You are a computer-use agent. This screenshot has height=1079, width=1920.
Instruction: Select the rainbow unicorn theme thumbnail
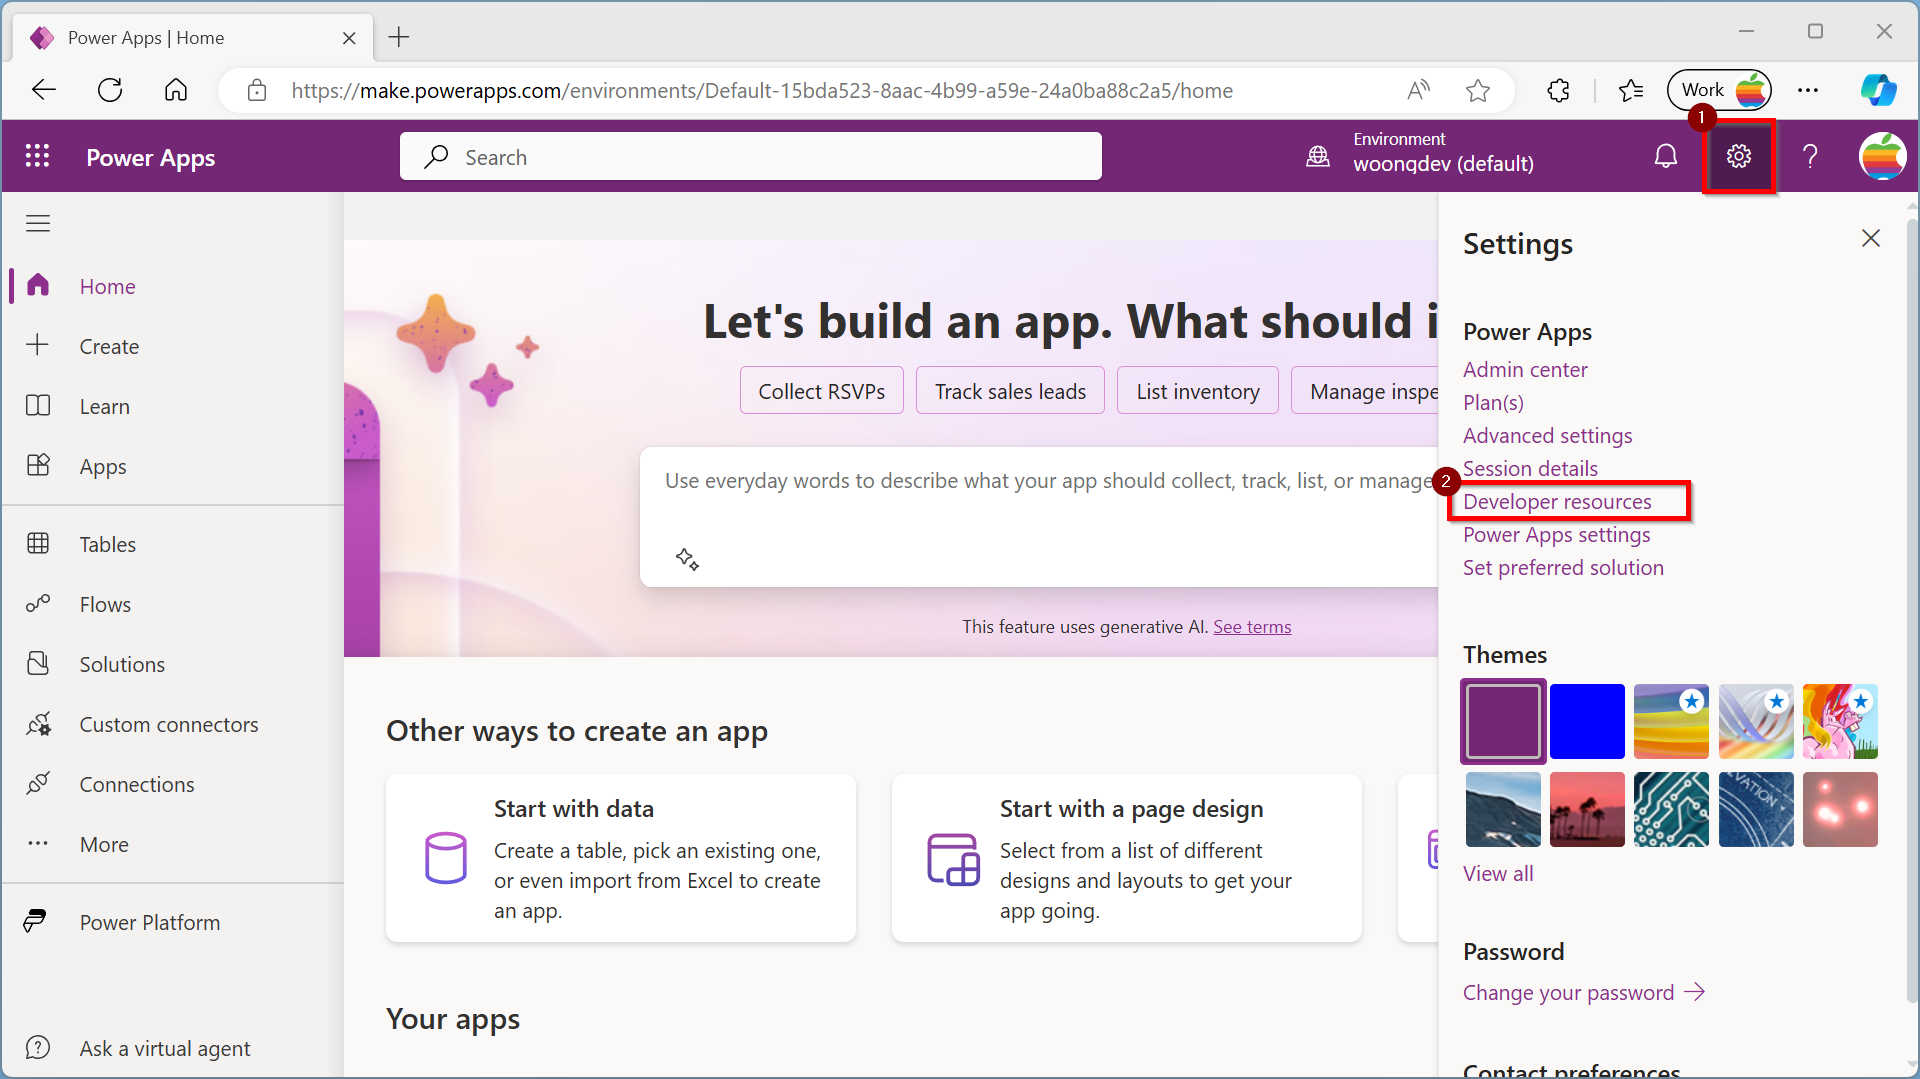[x=1840, y=721]
